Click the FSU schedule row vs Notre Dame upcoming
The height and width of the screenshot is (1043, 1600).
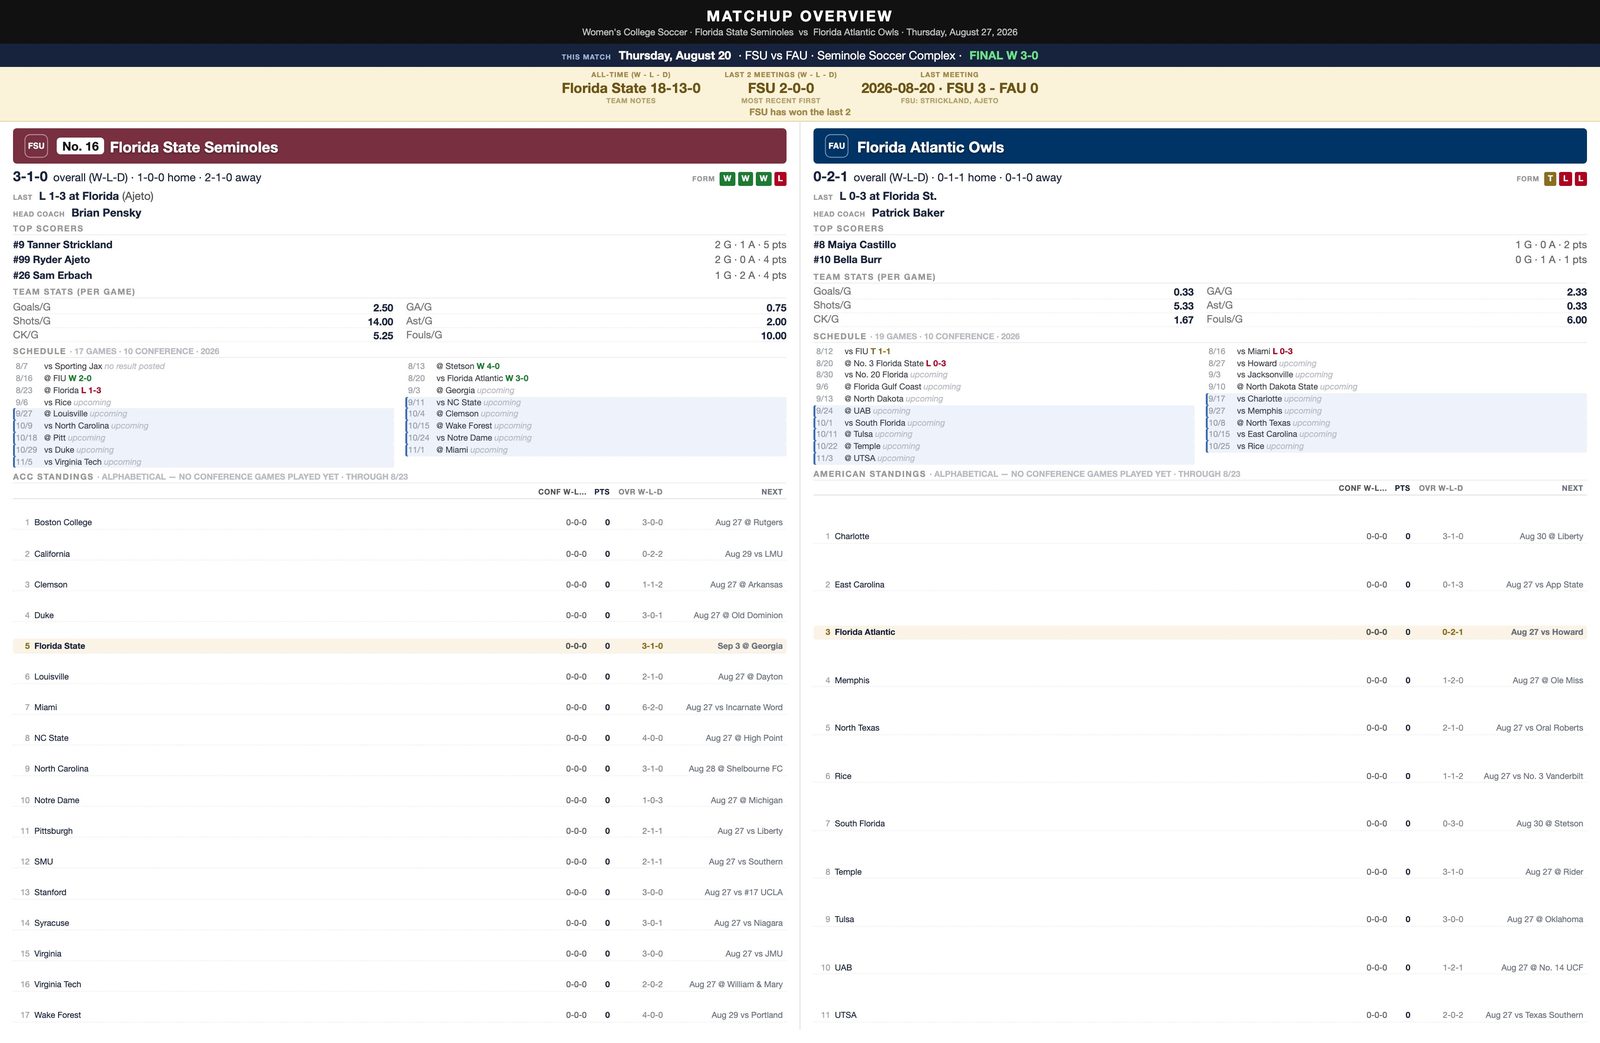[595, 438]
